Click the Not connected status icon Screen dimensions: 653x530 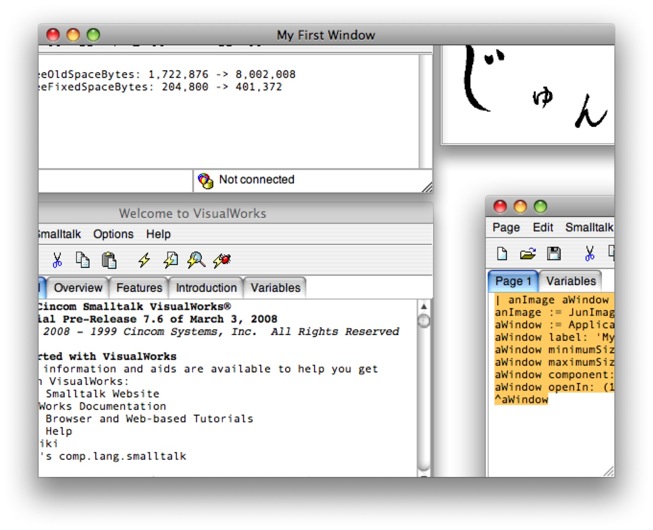[x=205, y=181]
